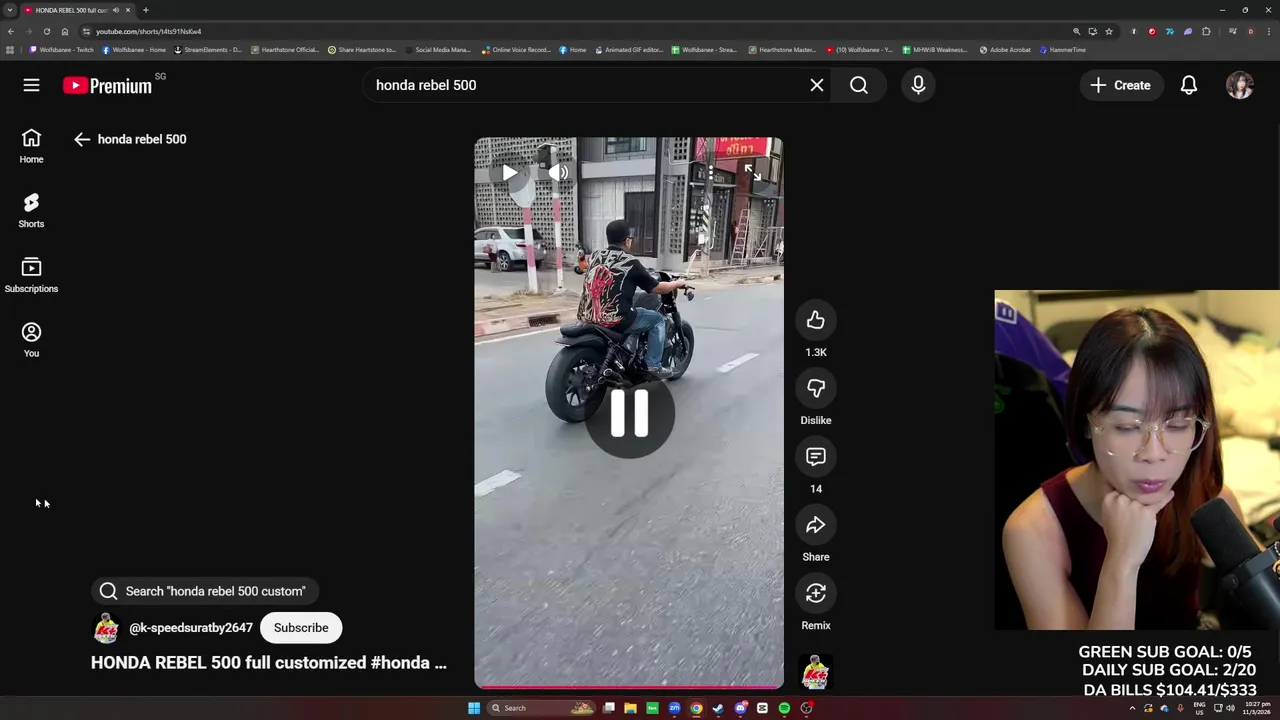
Task: Open the You section in sidebar
Action: [31, 340]
